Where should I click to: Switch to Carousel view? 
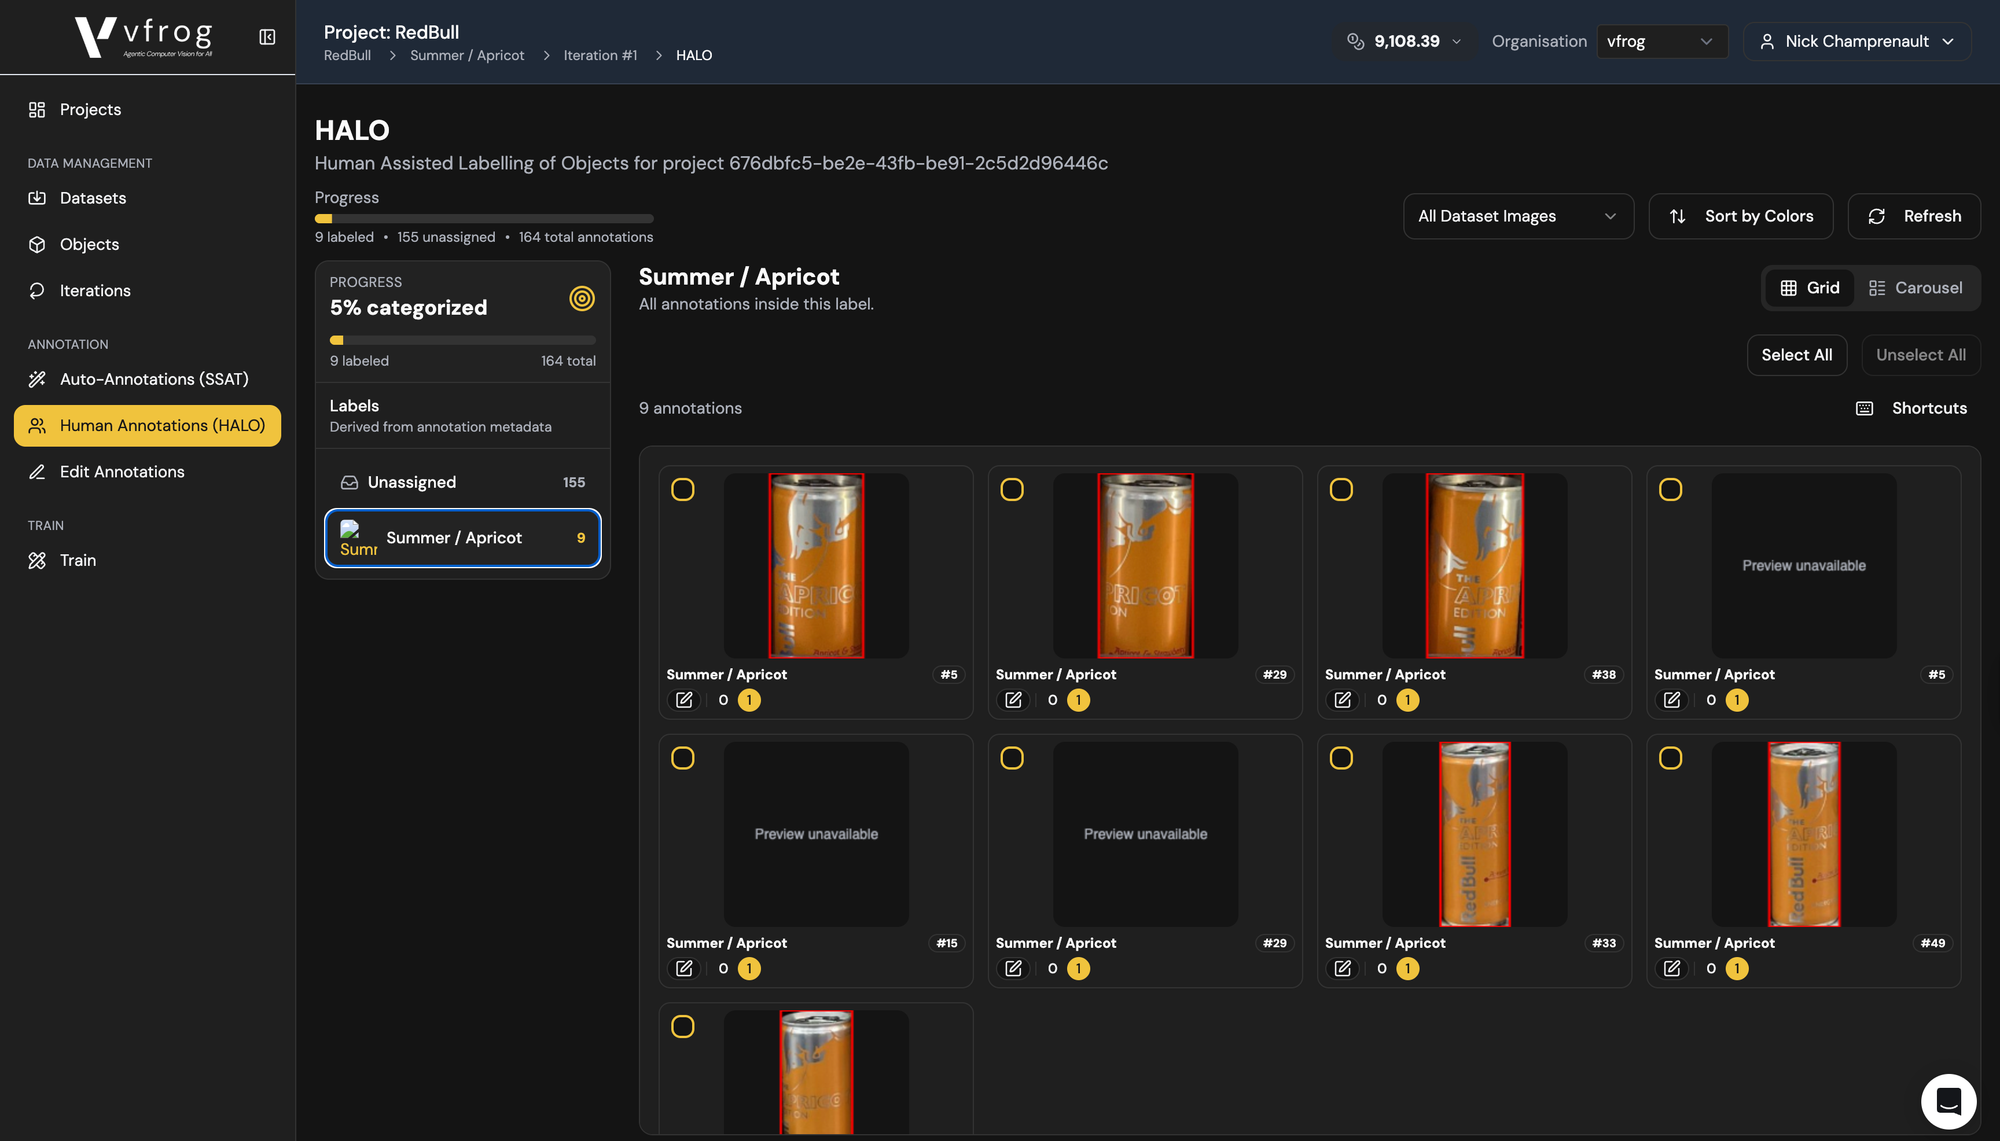(x=1915, y=288)
